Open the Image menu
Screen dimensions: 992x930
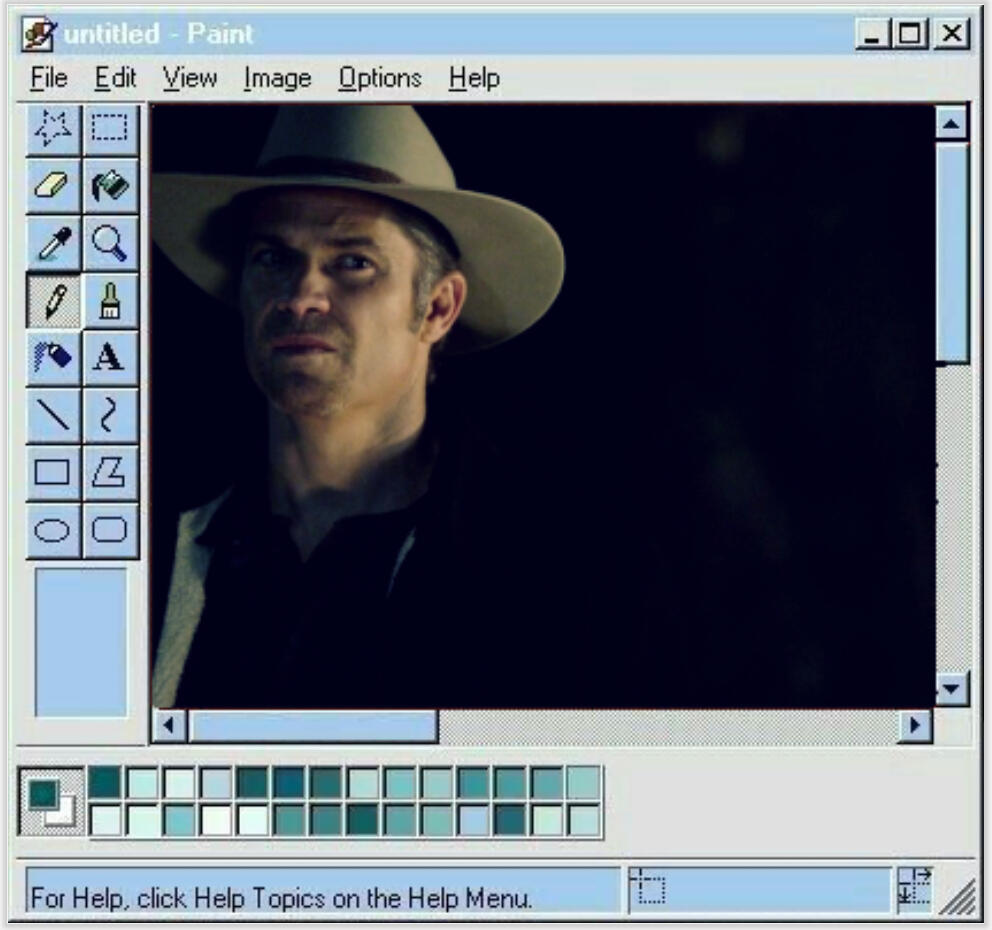pyautogui.click(x=277, y=78)
